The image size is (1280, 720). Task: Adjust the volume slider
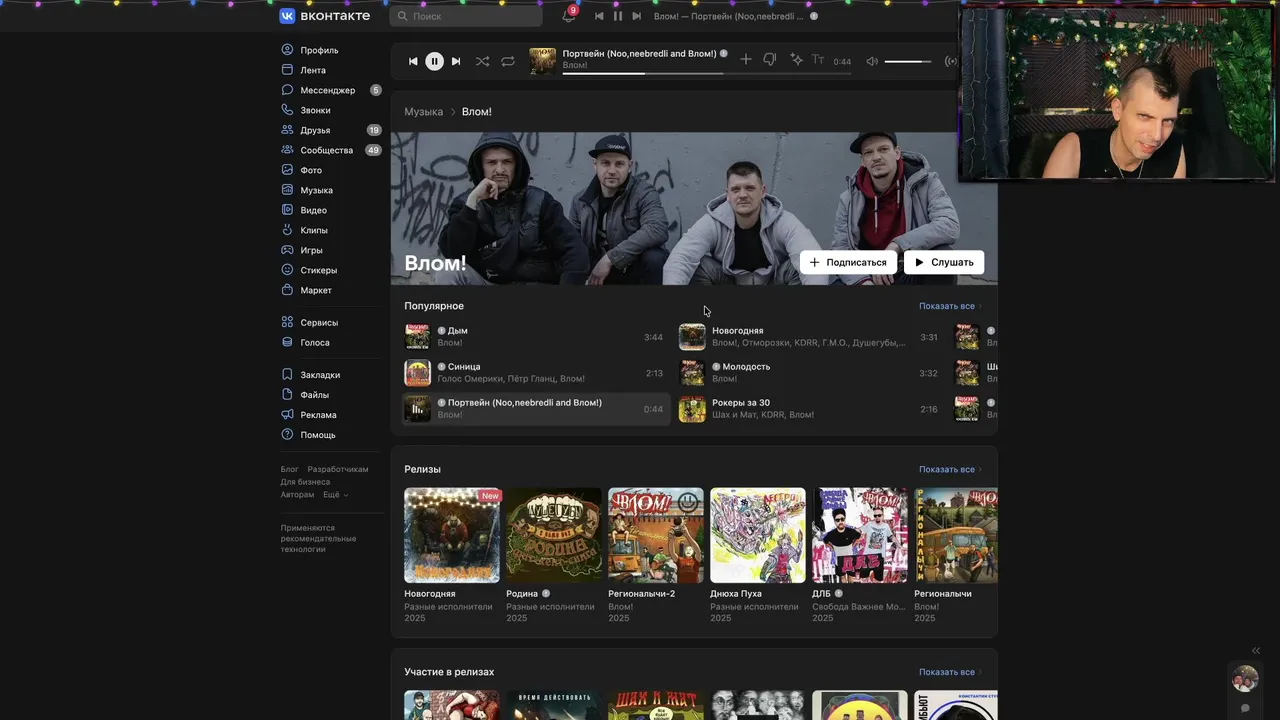click(908, 61)
